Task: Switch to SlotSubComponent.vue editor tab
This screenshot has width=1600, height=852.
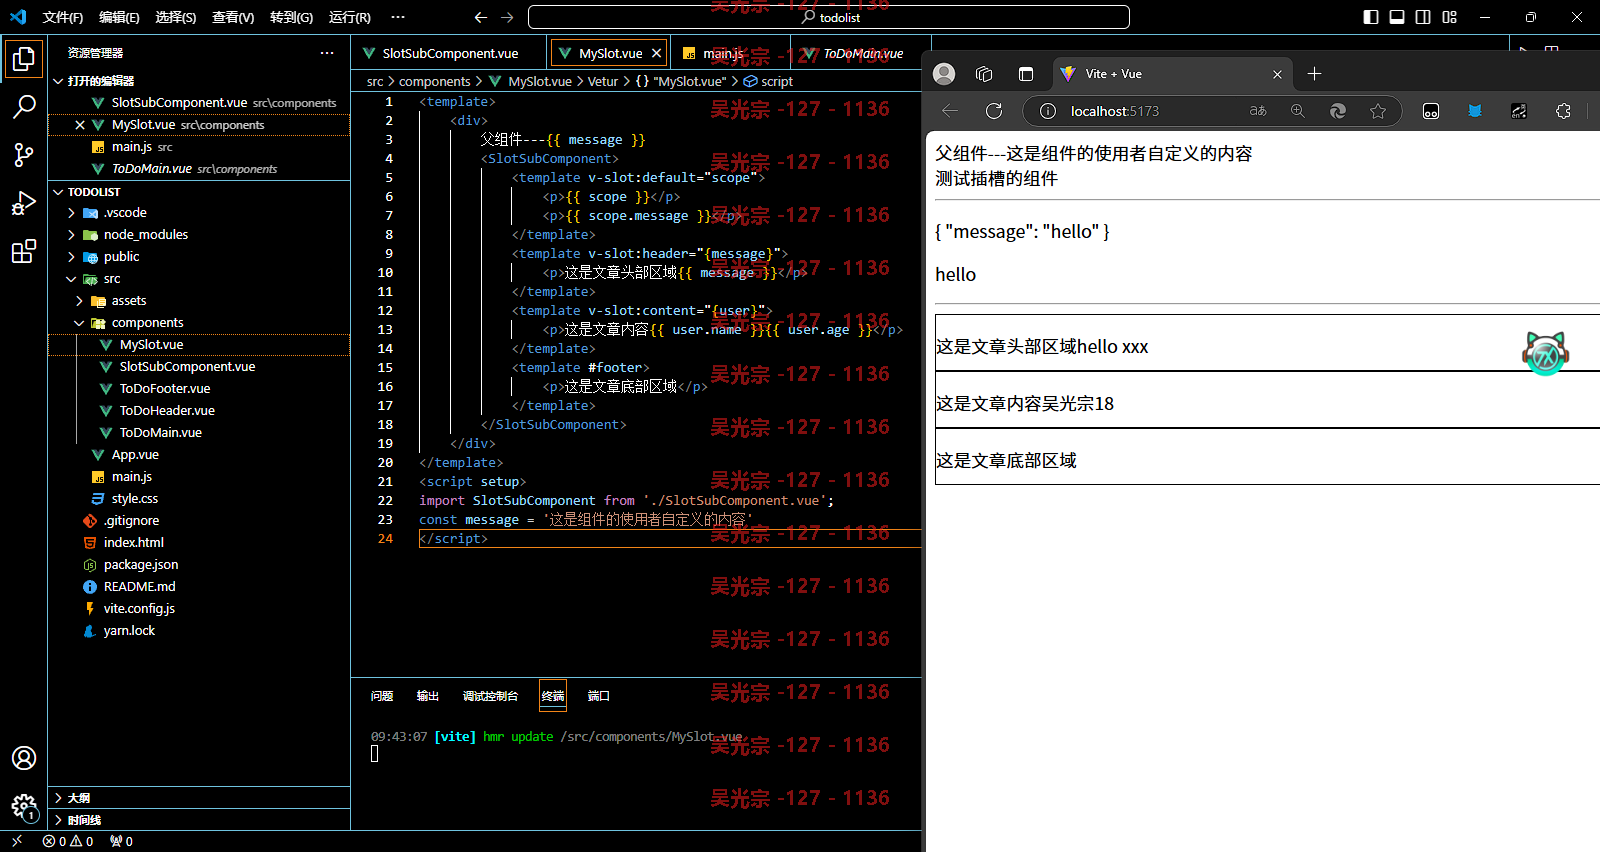Action: click(449, 53)
